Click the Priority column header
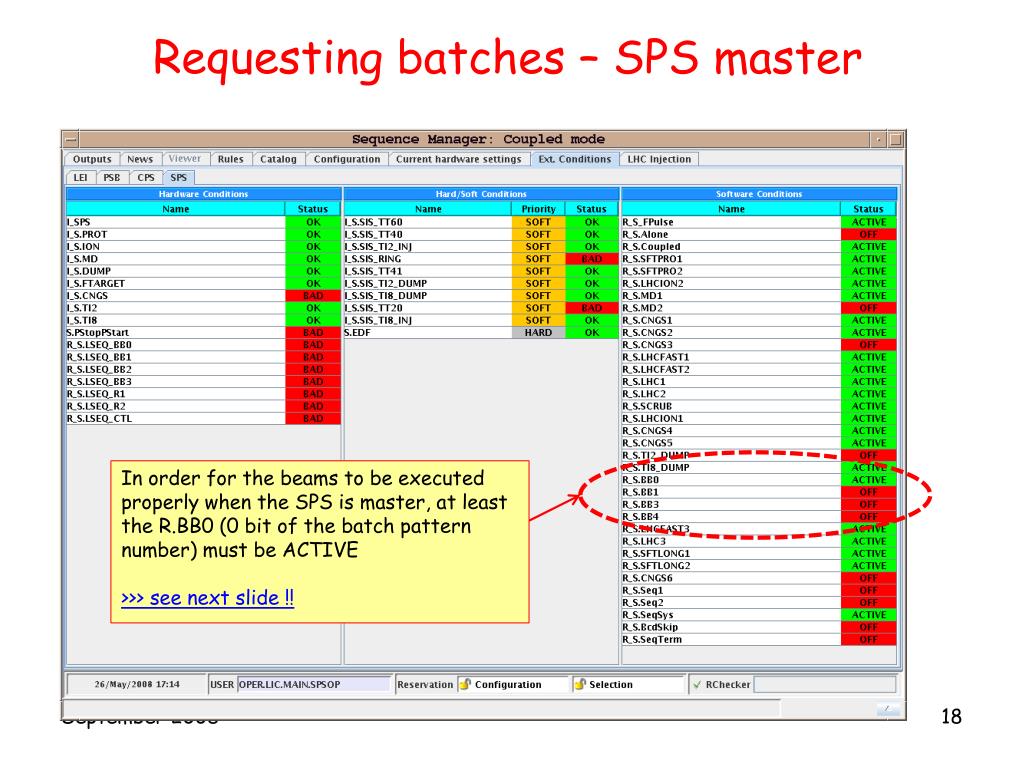The image size is (1024, 768). click(538, 209)
